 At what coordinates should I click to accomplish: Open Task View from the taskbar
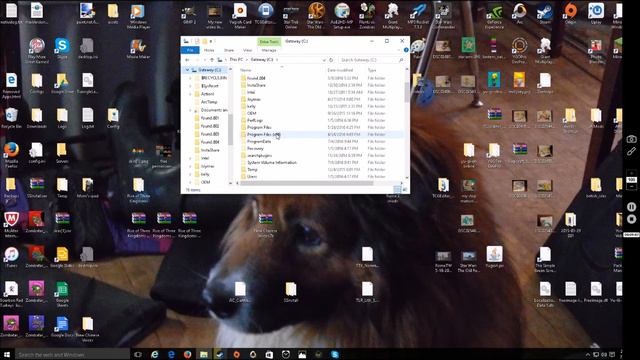click(138, 355)
